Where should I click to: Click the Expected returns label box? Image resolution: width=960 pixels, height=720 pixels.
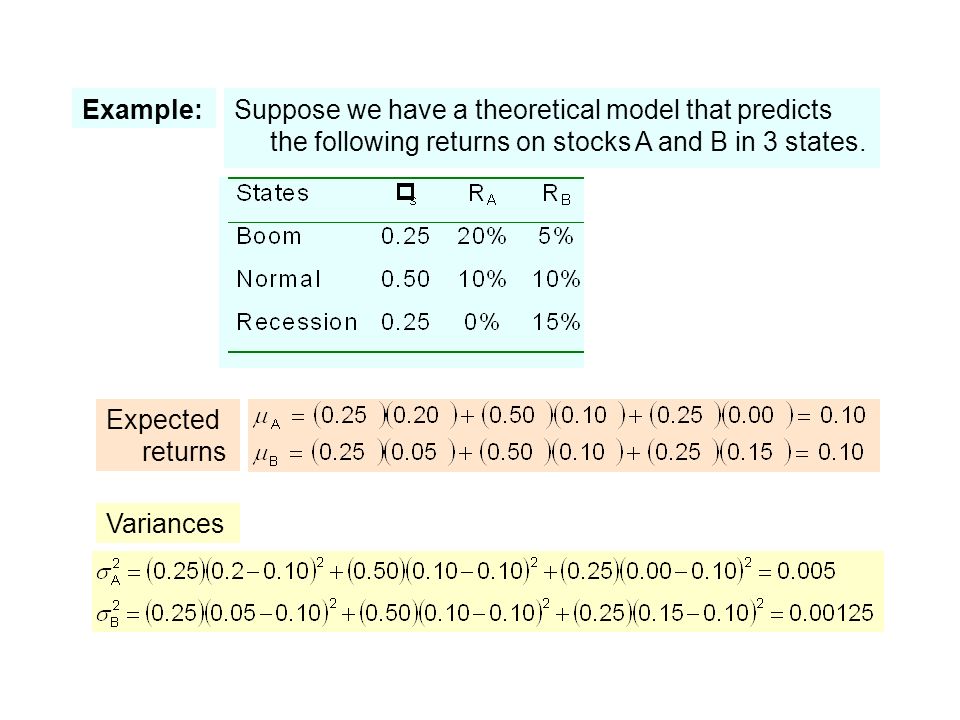167,435
